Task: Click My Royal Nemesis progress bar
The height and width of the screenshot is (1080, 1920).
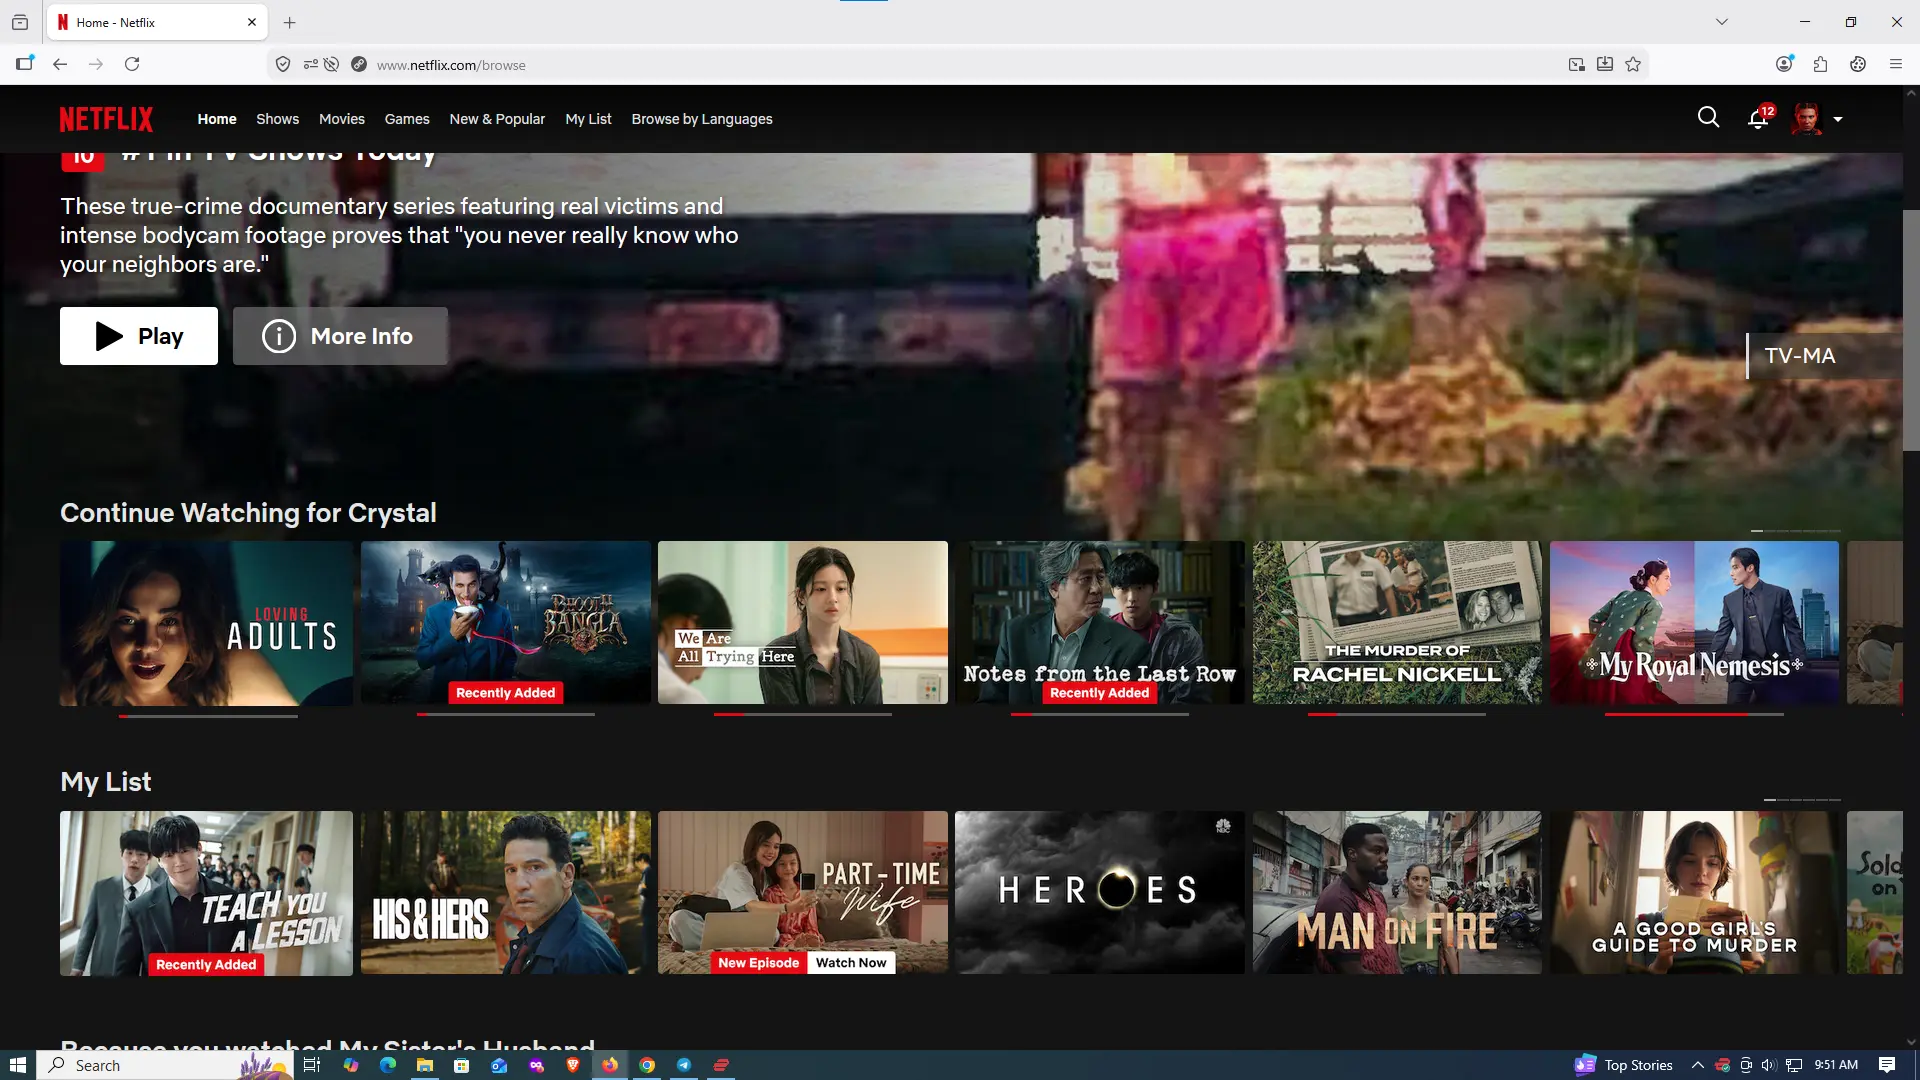Action: click(1694, 715)
